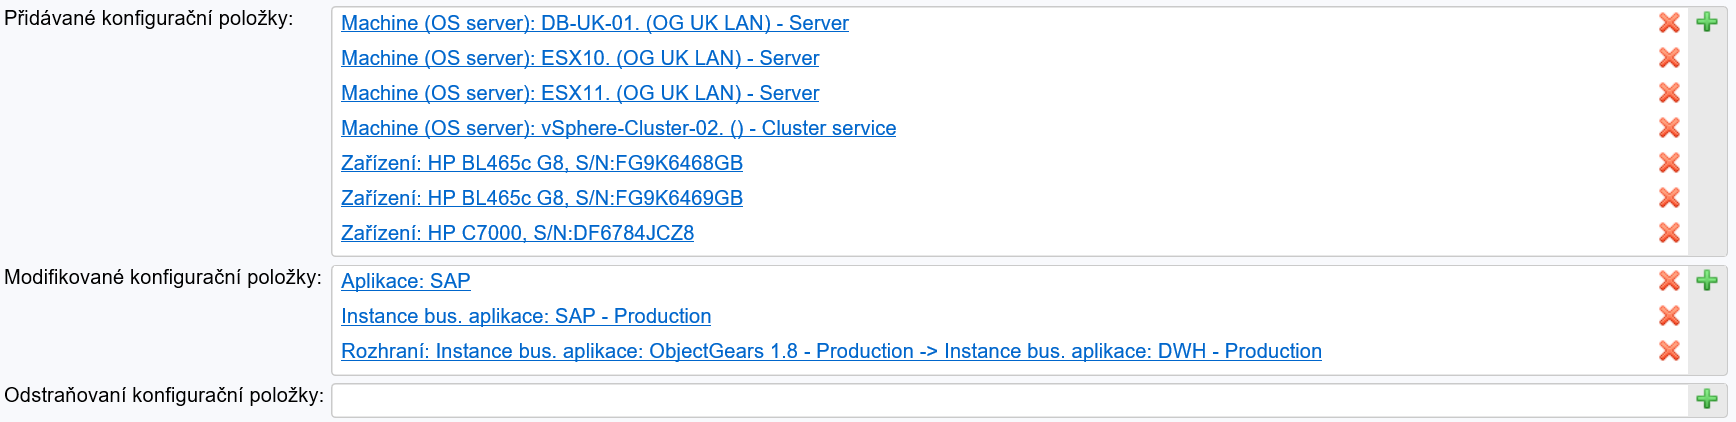Open ObjectGears 1.8 to DWH interface link
1736x422 pixels.
(x=830, y=351)
